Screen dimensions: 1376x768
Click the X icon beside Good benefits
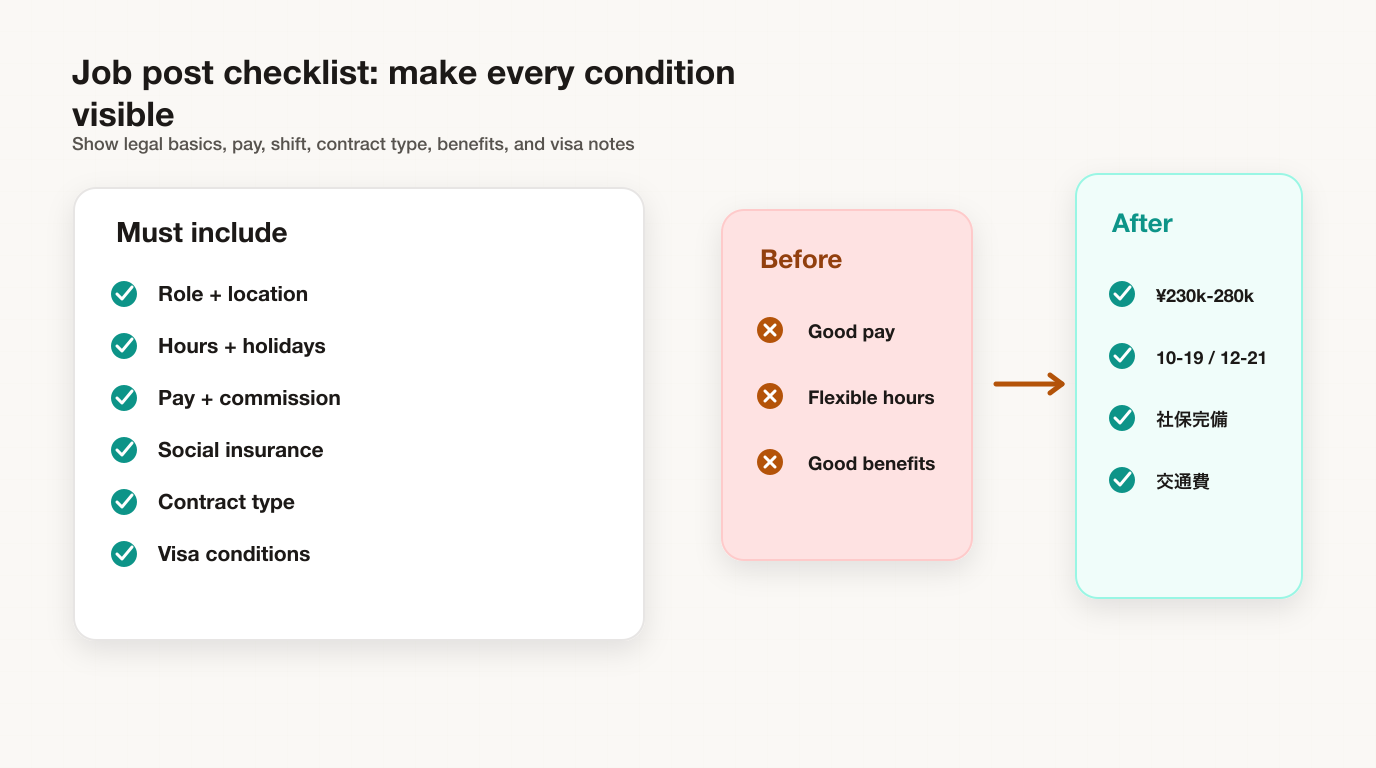click(770, 463)
